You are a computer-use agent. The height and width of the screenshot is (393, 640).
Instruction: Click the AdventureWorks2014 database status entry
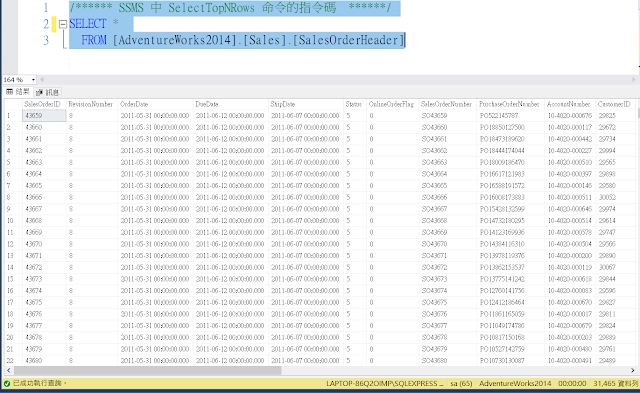pyautogui.click(x=515, y=384)
